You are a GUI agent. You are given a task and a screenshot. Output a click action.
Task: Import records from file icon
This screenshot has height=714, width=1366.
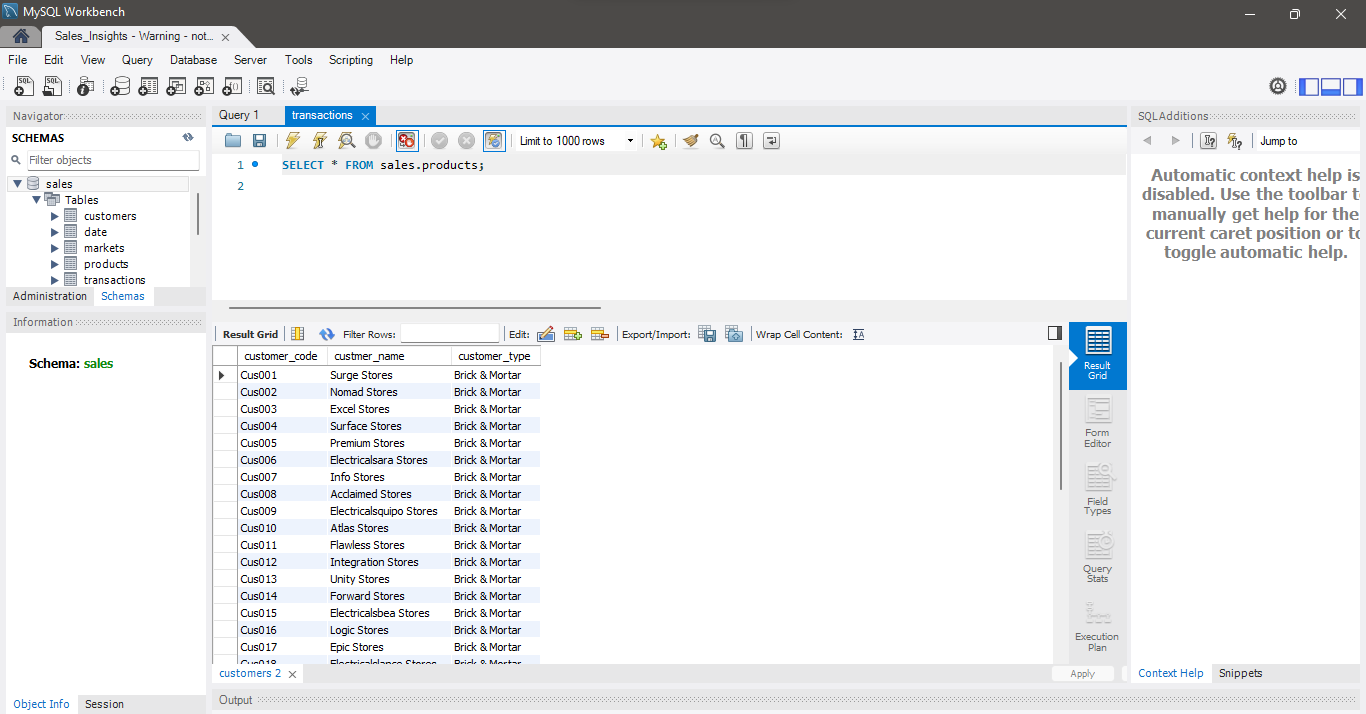tap(734, 334)
